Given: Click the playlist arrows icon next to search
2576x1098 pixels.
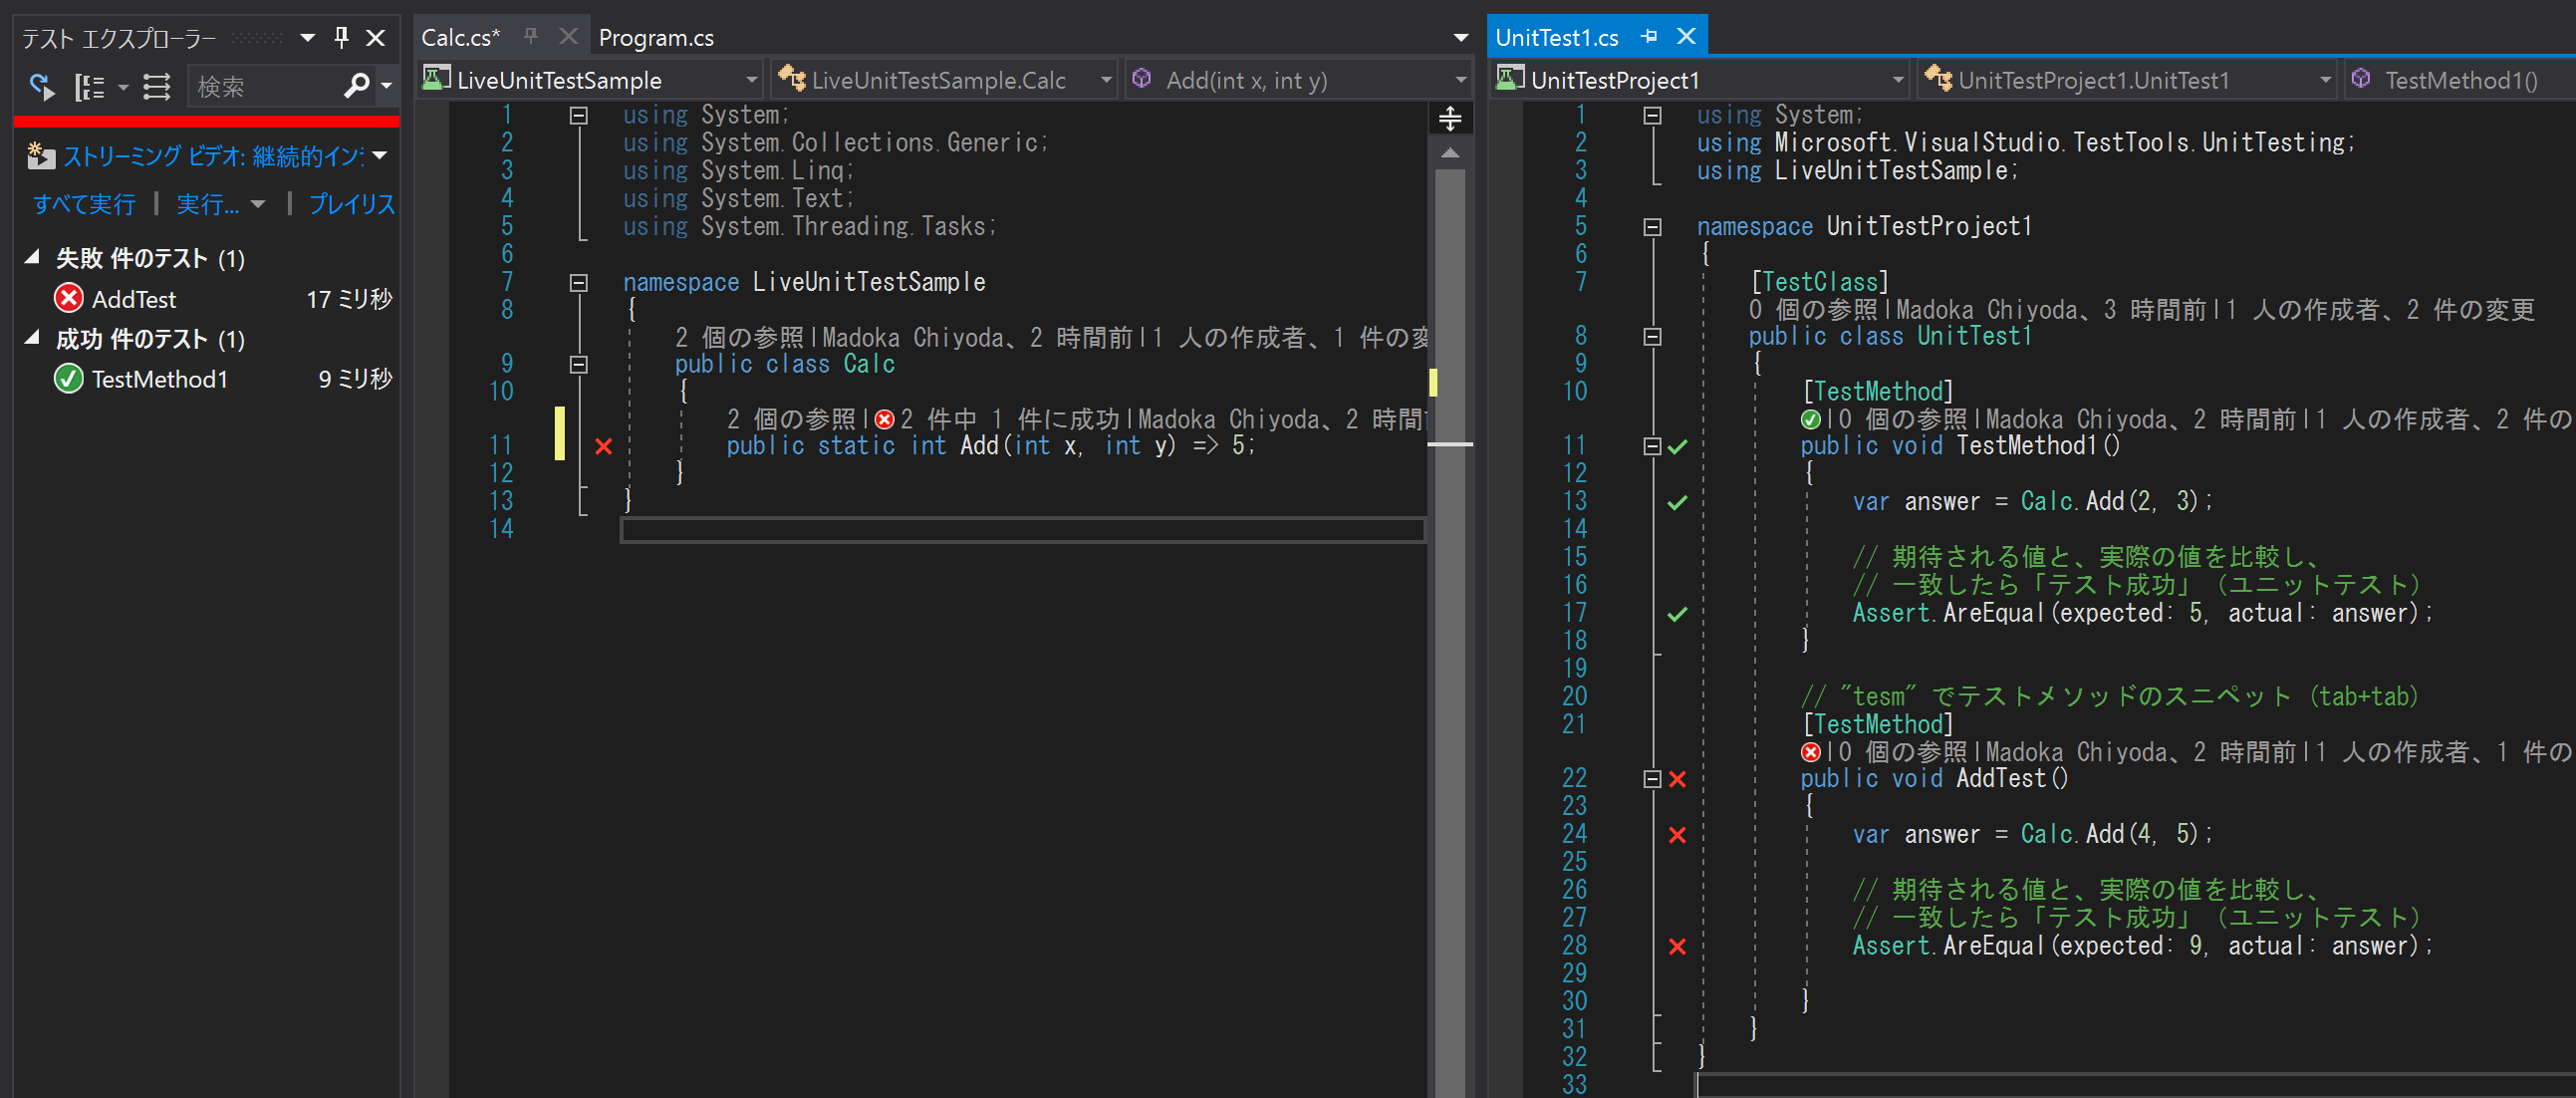Looking at the screenshot, I should (x=157, y=87).
